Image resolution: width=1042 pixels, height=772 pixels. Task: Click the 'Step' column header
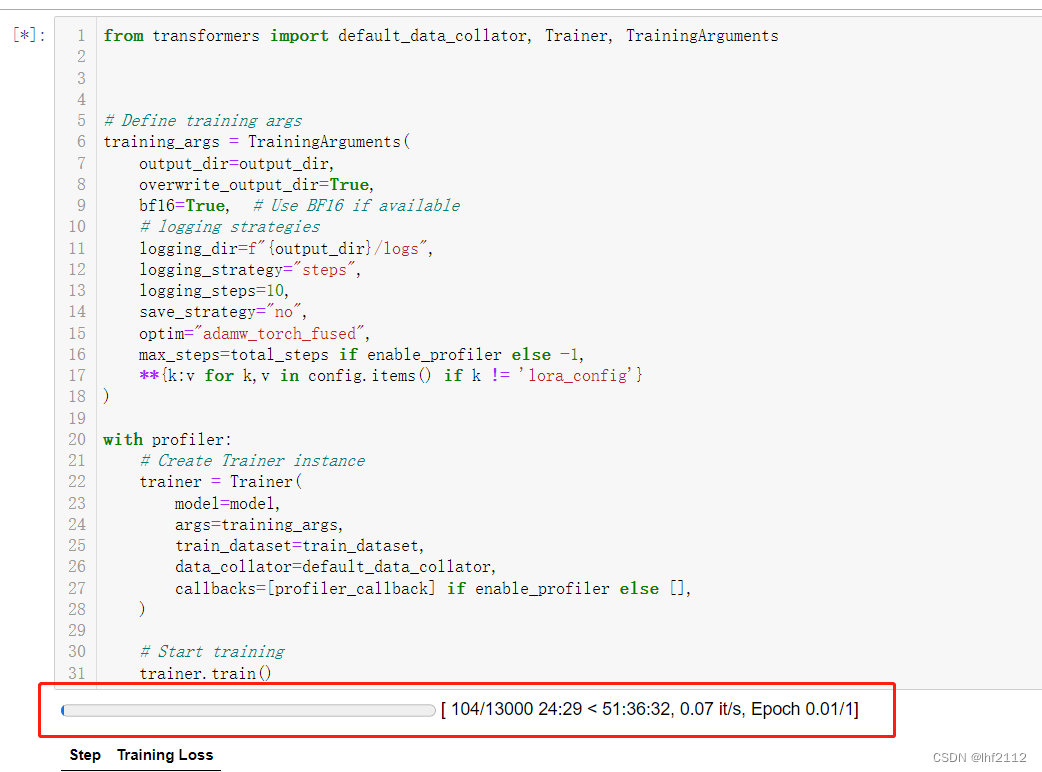[x=85, y=755]
